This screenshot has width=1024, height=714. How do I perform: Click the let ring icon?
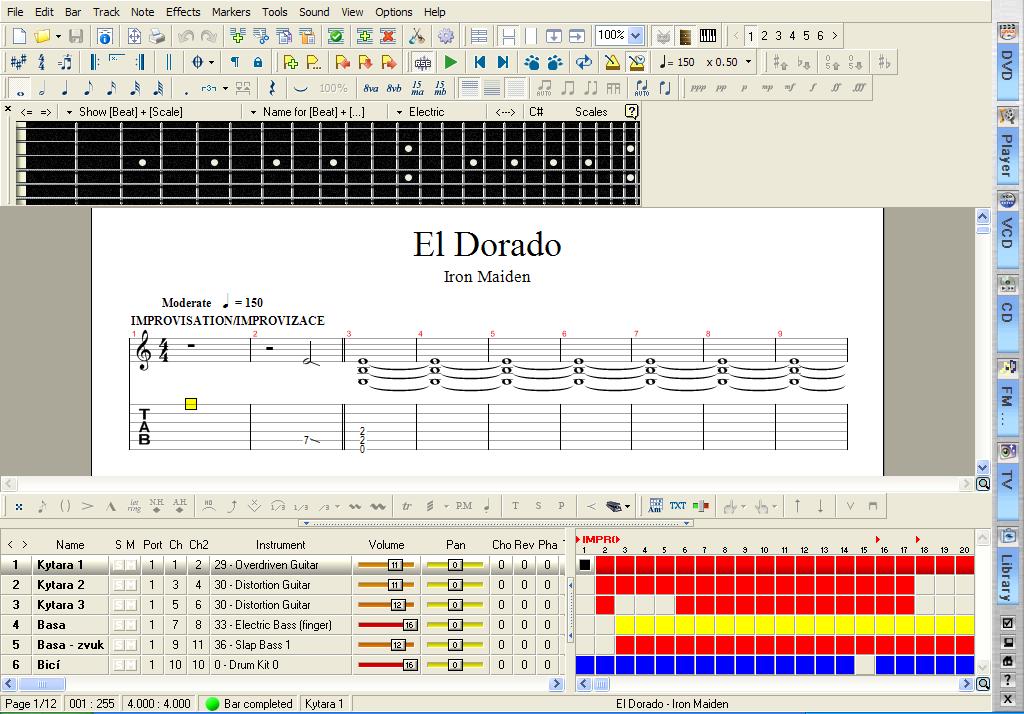coord(134,506)
